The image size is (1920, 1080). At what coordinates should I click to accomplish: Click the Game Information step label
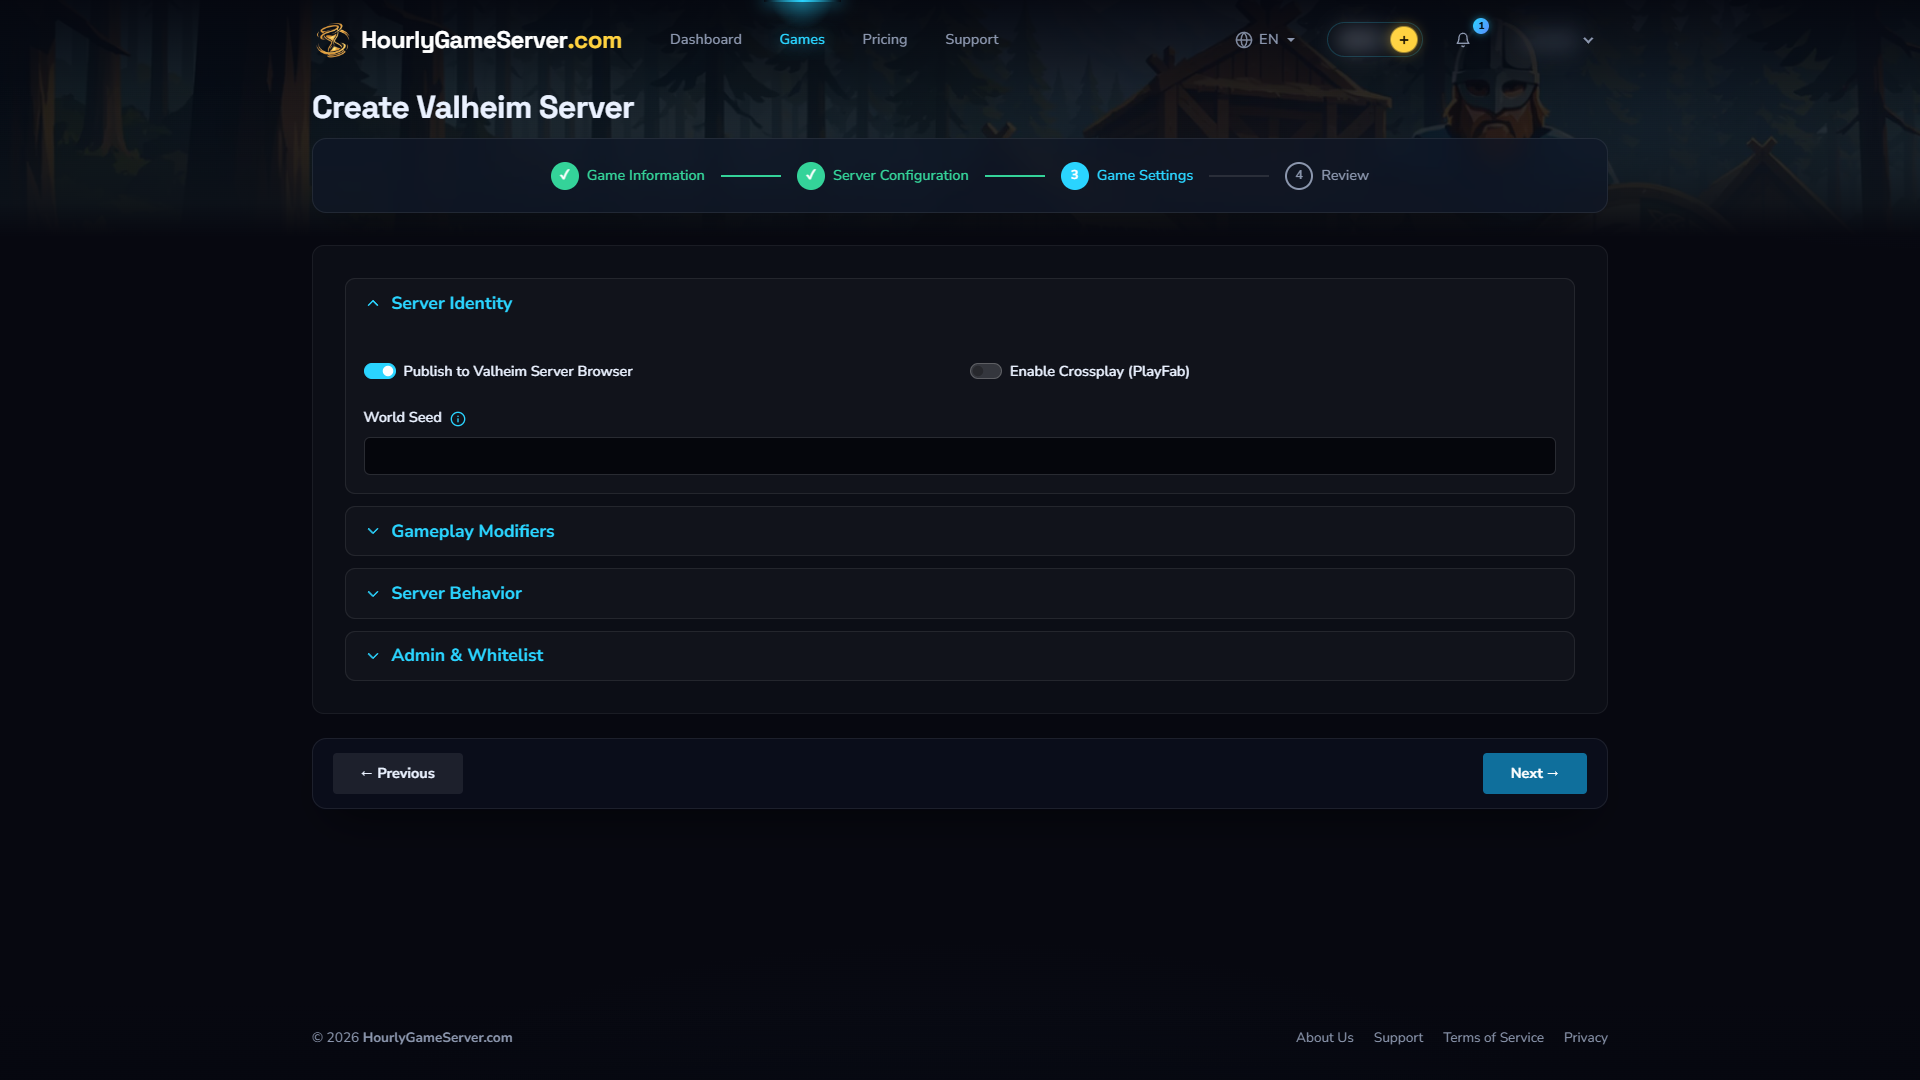click(646, 175)
